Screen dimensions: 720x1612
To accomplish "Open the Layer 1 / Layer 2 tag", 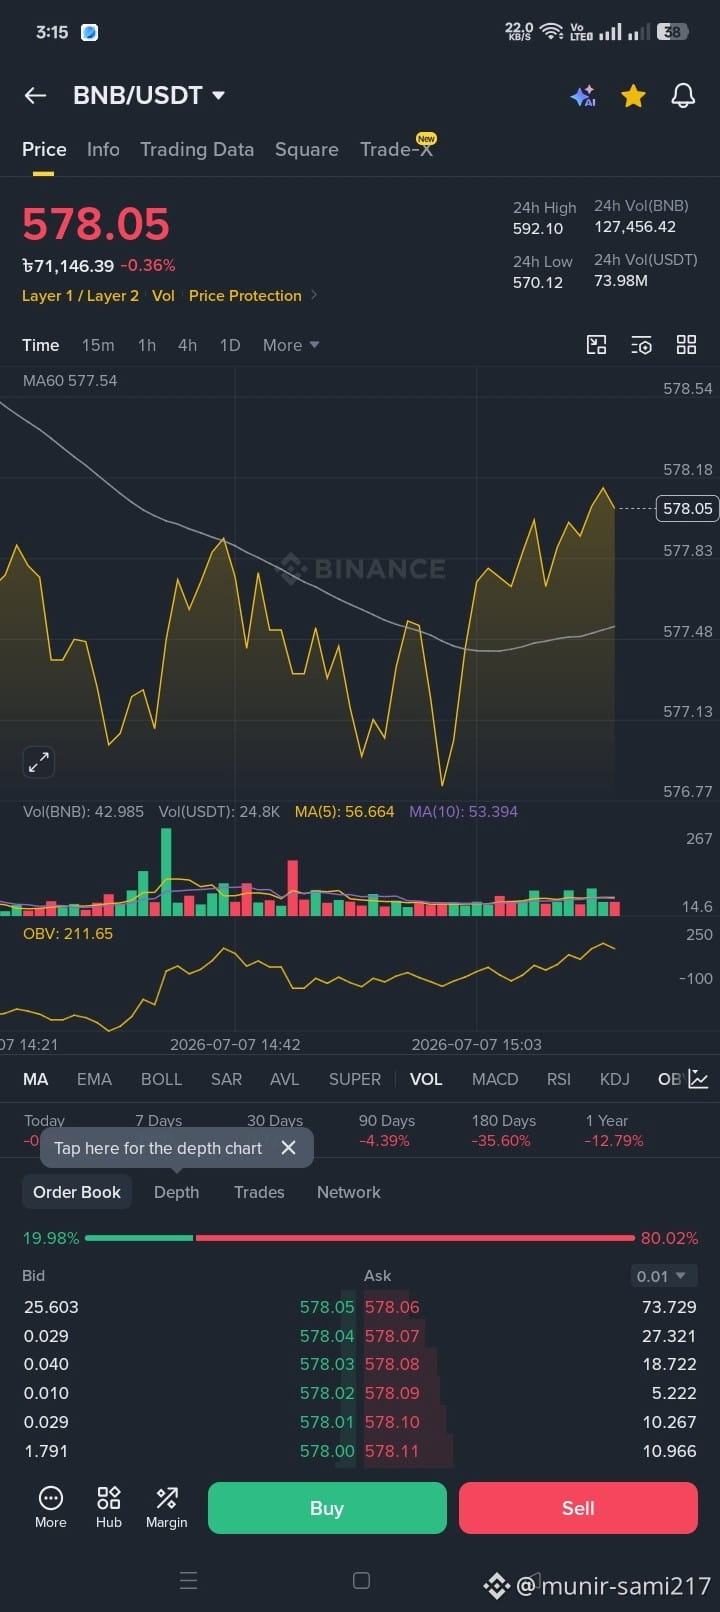I will click(x=80, y=296).
